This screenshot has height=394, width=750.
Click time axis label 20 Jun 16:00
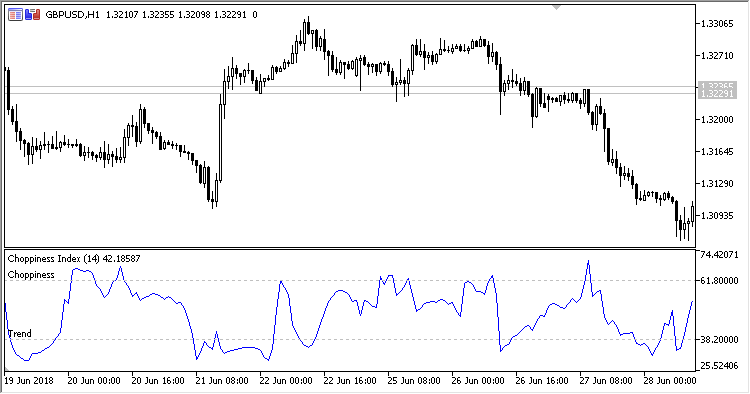click(x=158, y=381)
